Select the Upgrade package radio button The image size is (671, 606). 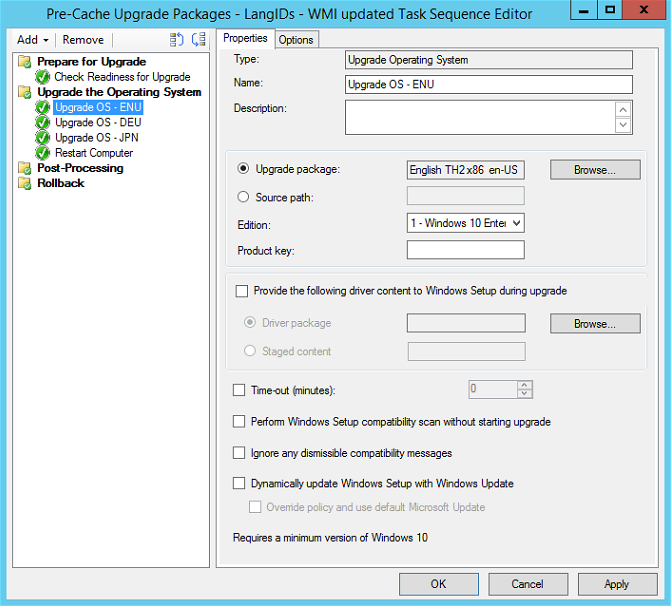tap(243, 169)
